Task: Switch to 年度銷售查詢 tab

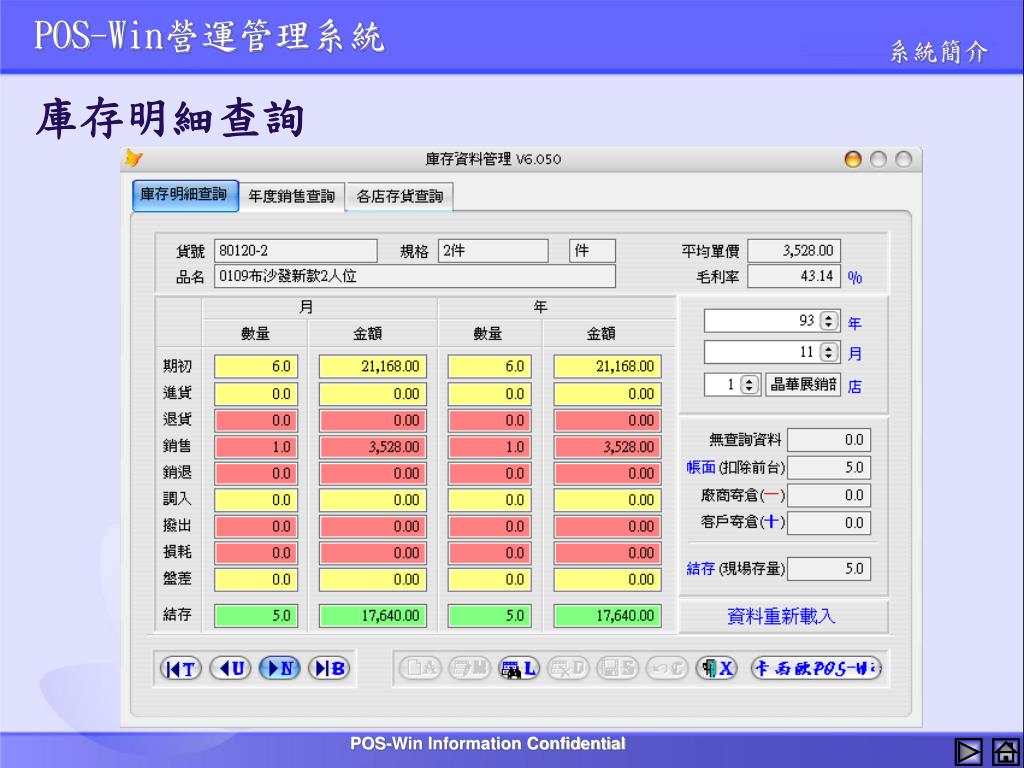Action: coord(292,197)
